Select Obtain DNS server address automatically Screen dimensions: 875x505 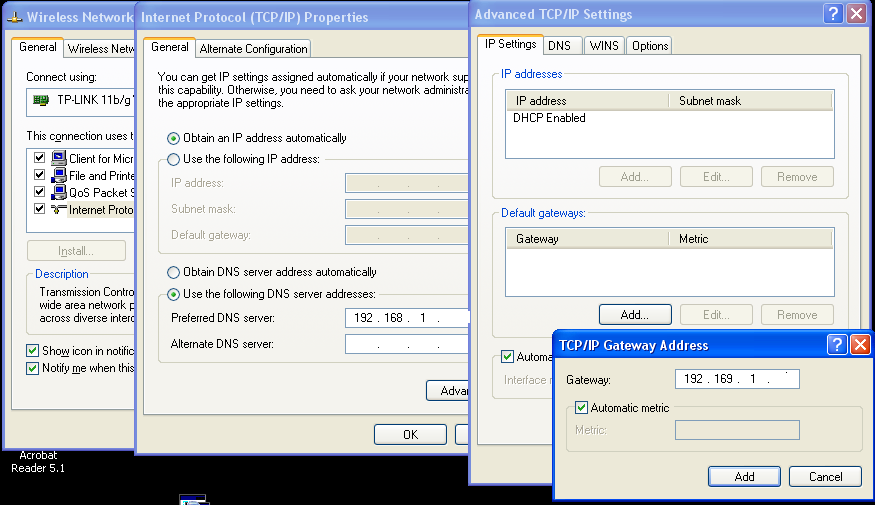click(x=174, y=272)
